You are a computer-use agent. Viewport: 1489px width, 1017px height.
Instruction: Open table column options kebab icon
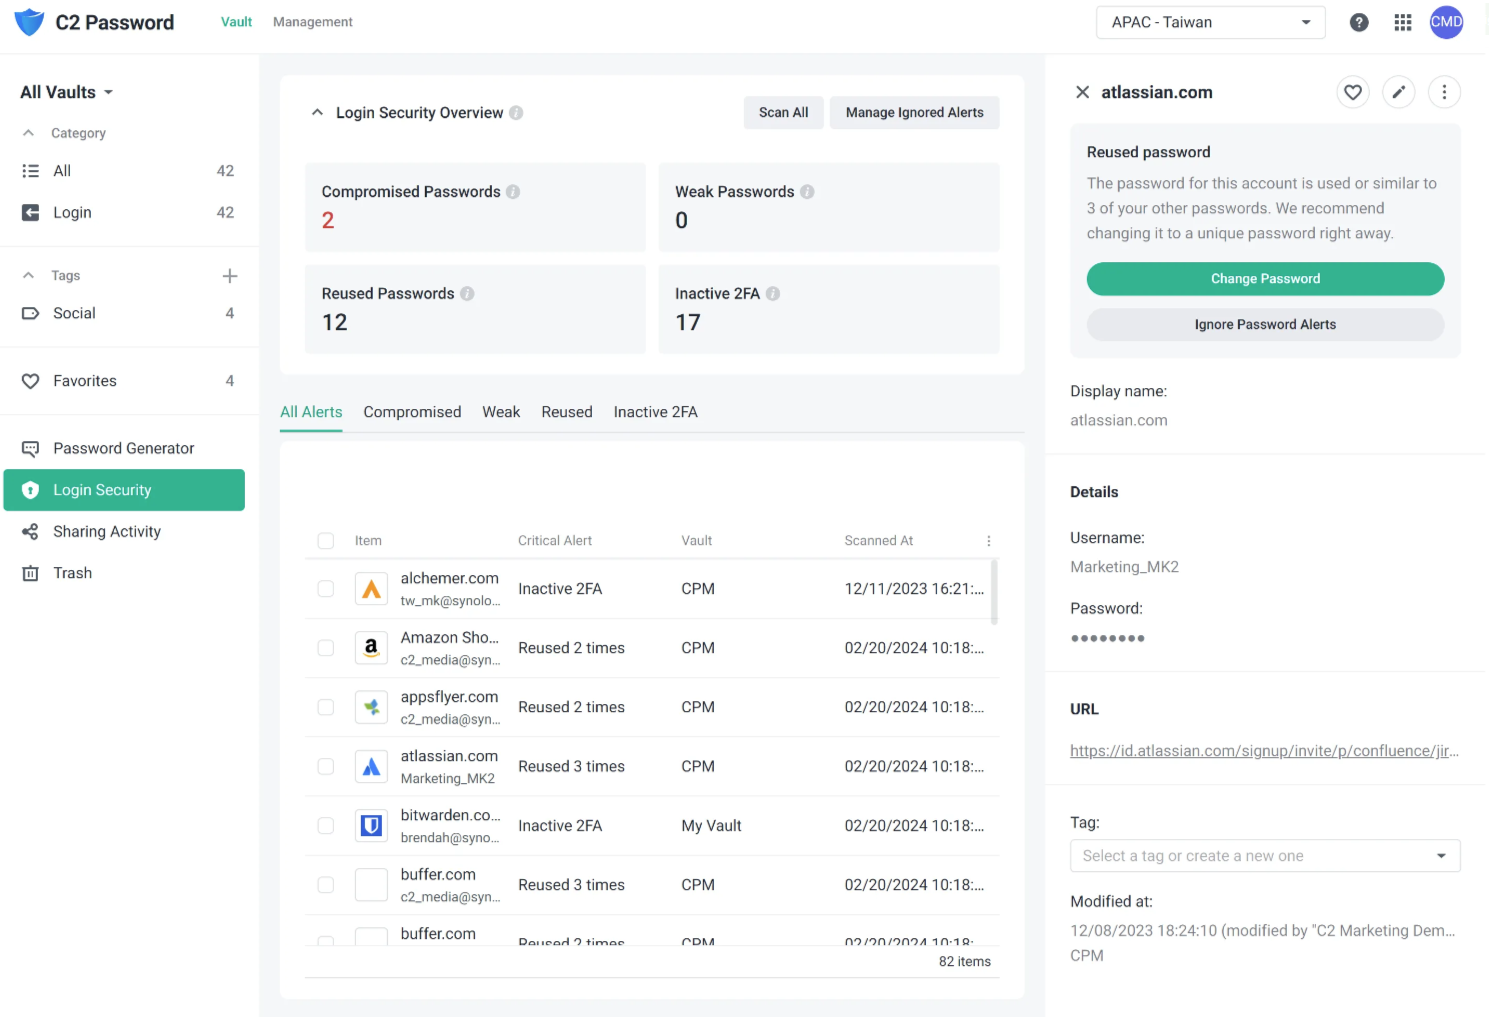coord(989,541)
